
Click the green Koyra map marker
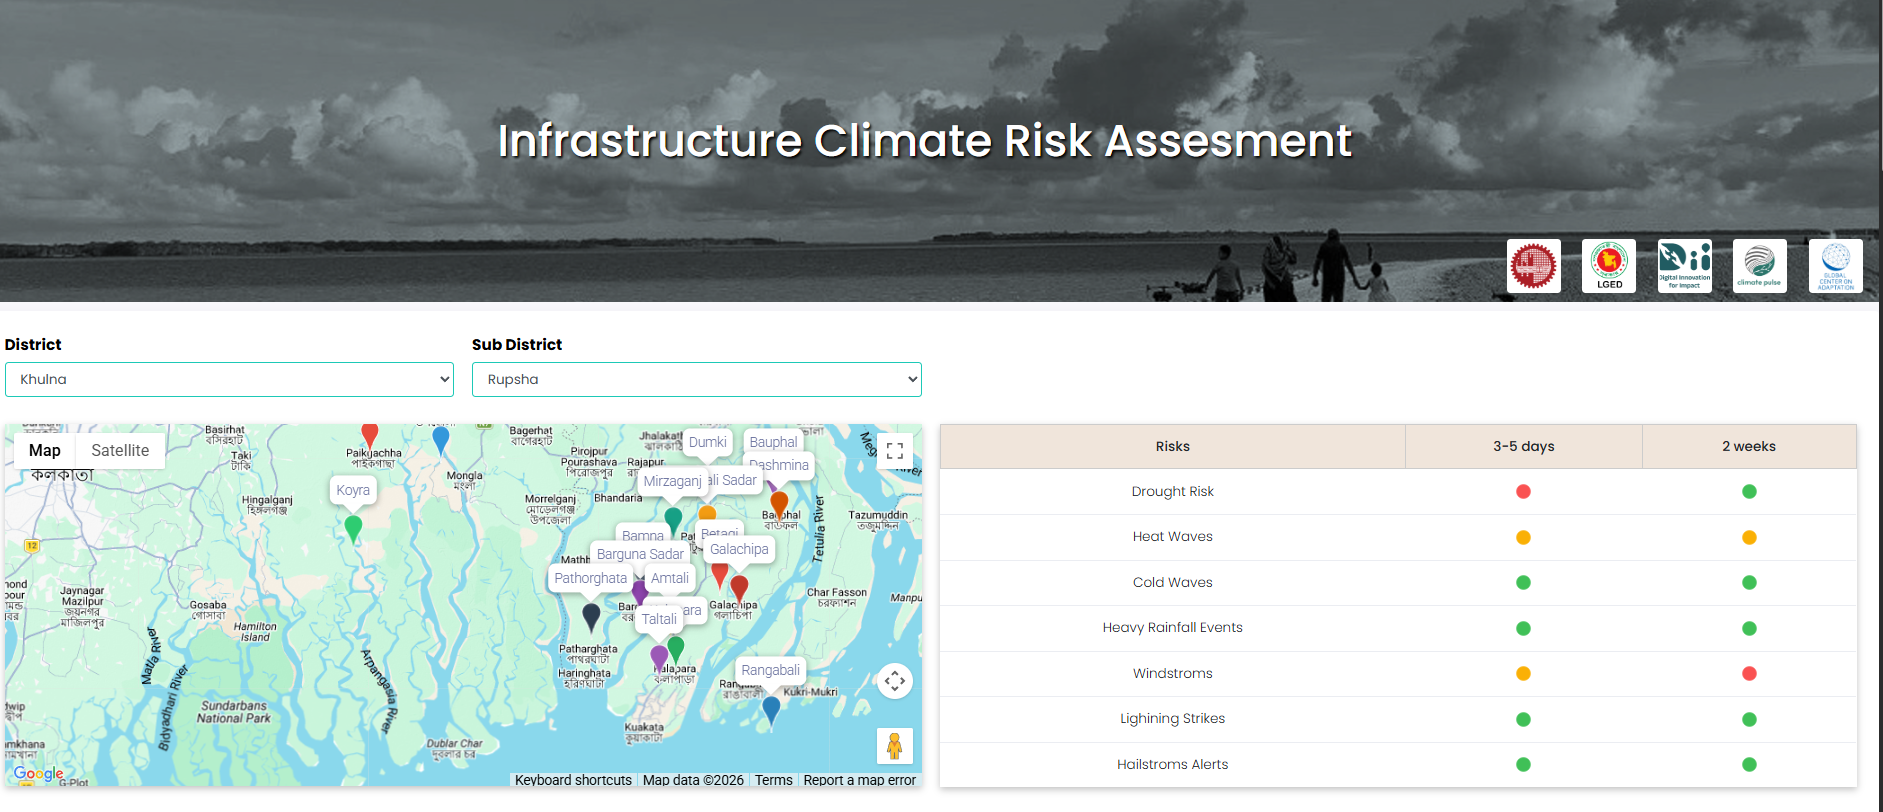click(x=353, y=529)
